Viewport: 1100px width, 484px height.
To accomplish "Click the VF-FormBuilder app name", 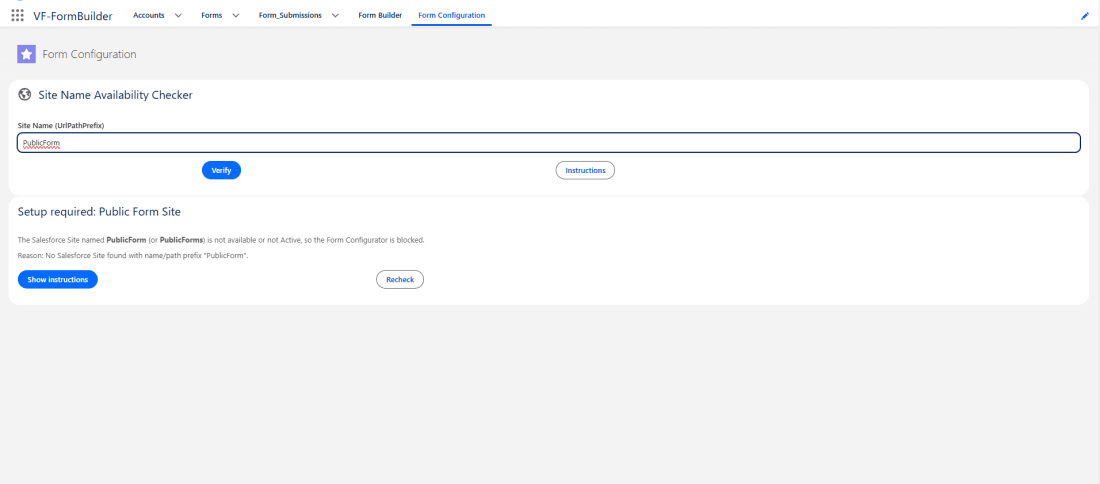I will tap(73, 16).
